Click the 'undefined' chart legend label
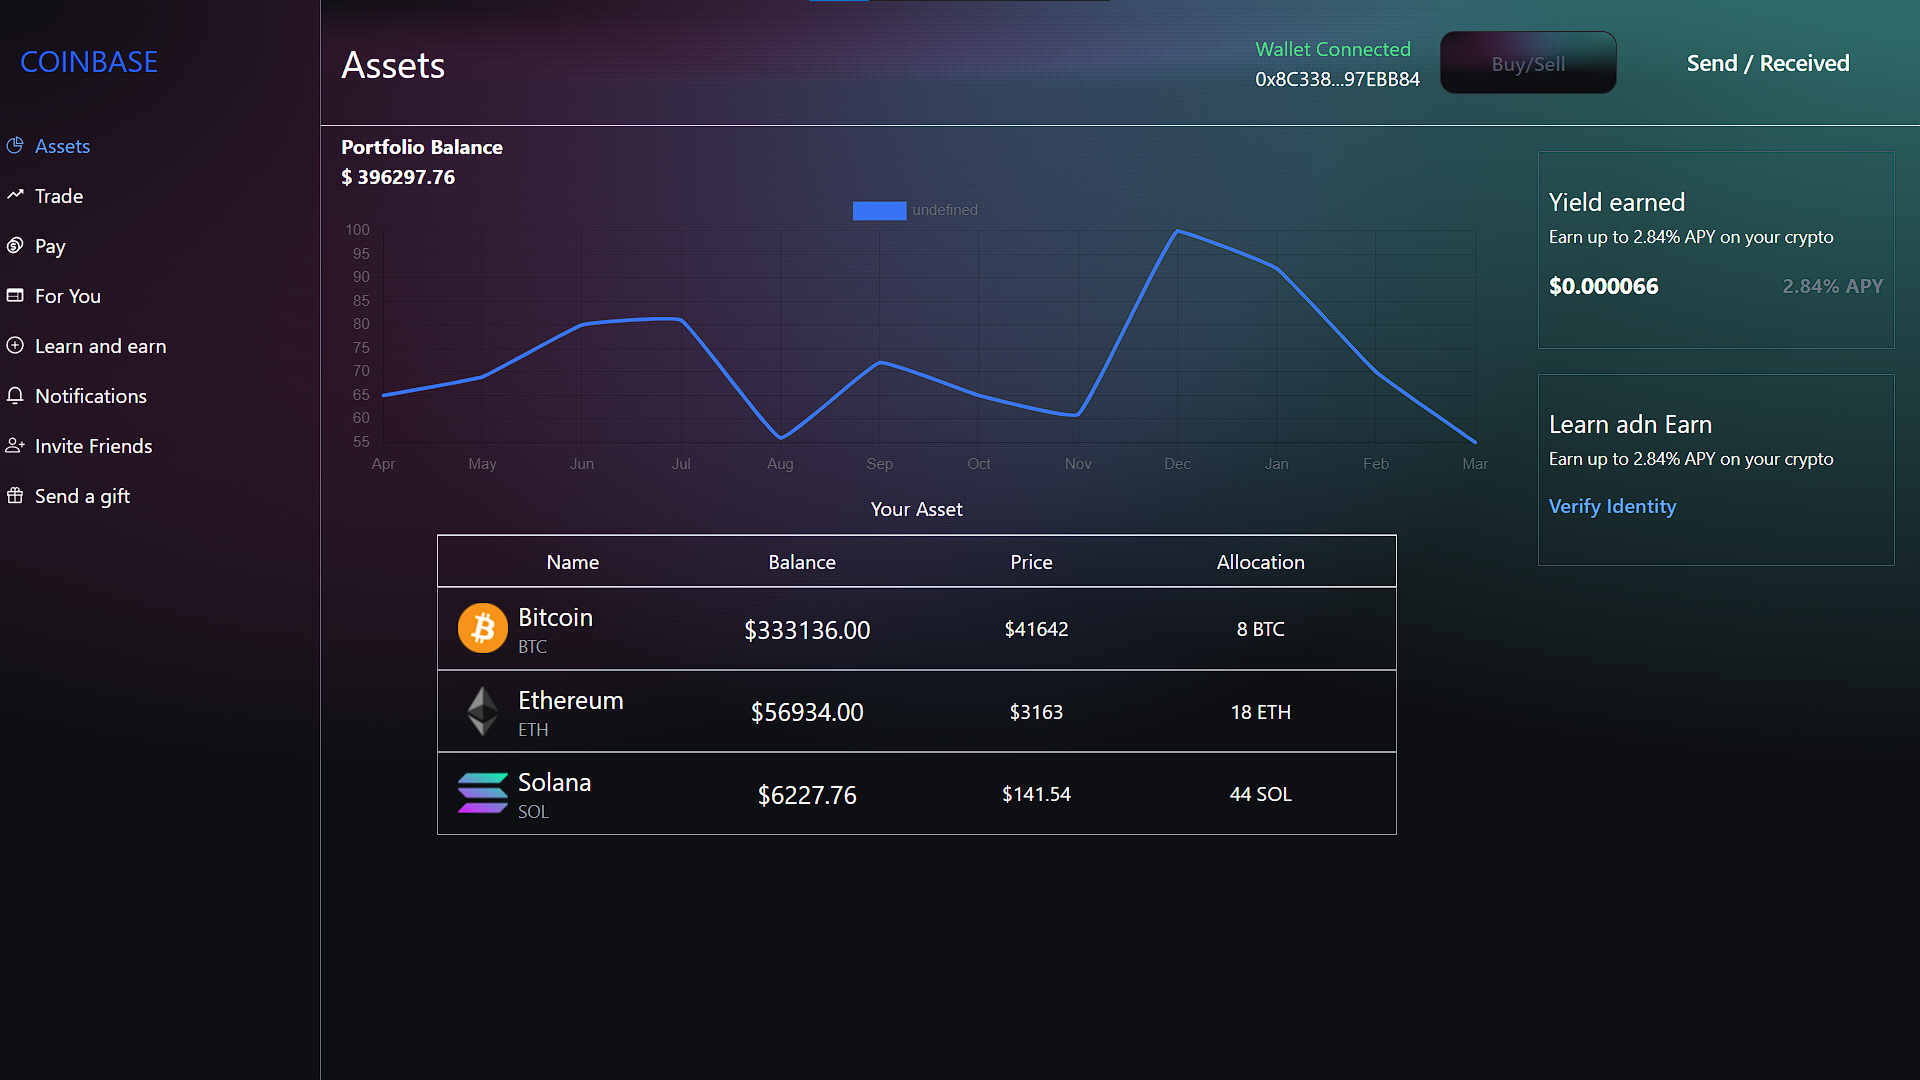 [945, 210]
